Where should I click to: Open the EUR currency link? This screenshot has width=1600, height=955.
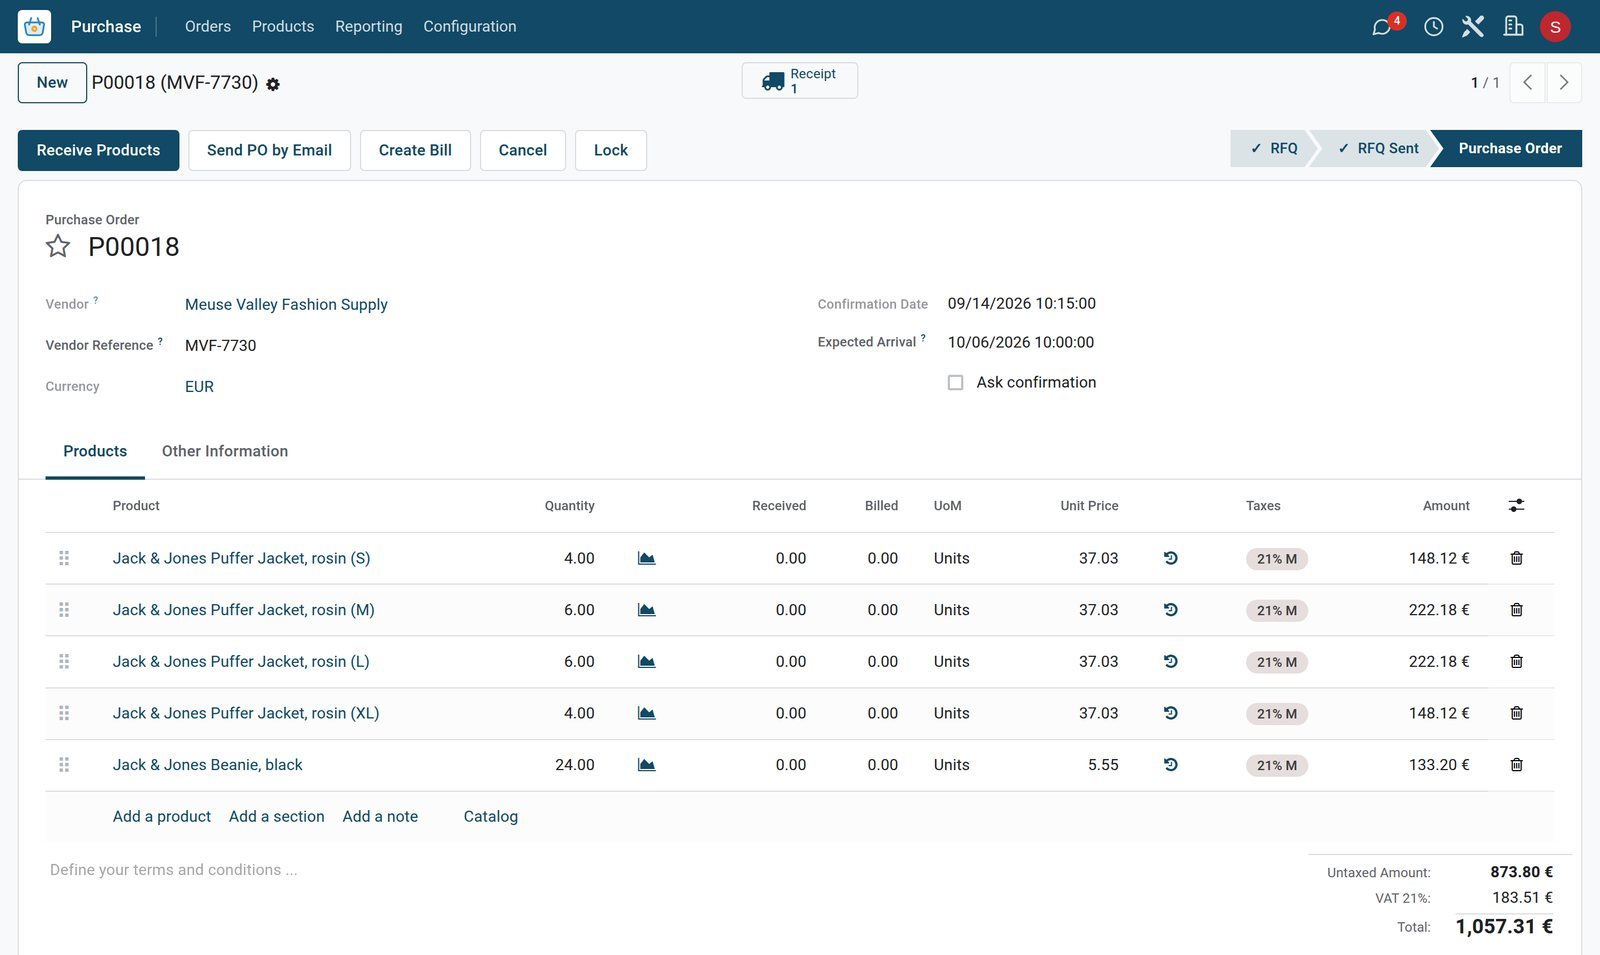(x=199, y=387)
